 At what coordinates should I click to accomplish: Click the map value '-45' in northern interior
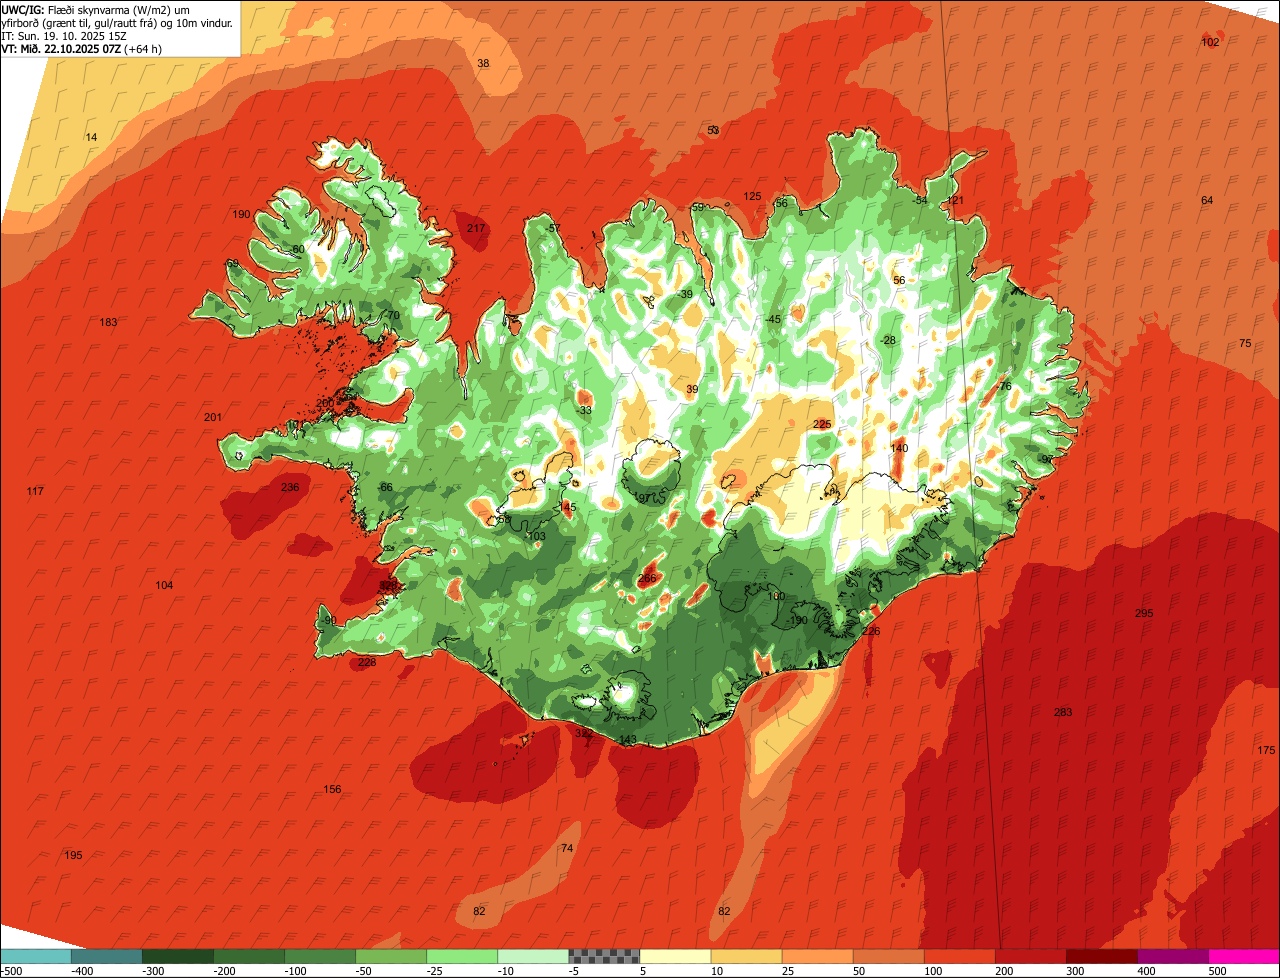[x=773, y=319]
